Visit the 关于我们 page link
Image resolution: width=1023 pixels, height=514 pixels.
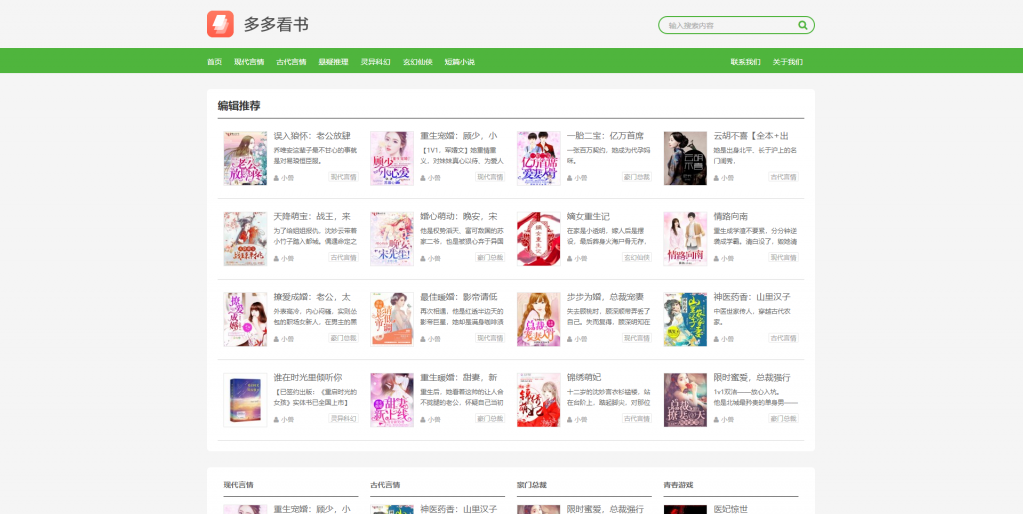(787, 62)
